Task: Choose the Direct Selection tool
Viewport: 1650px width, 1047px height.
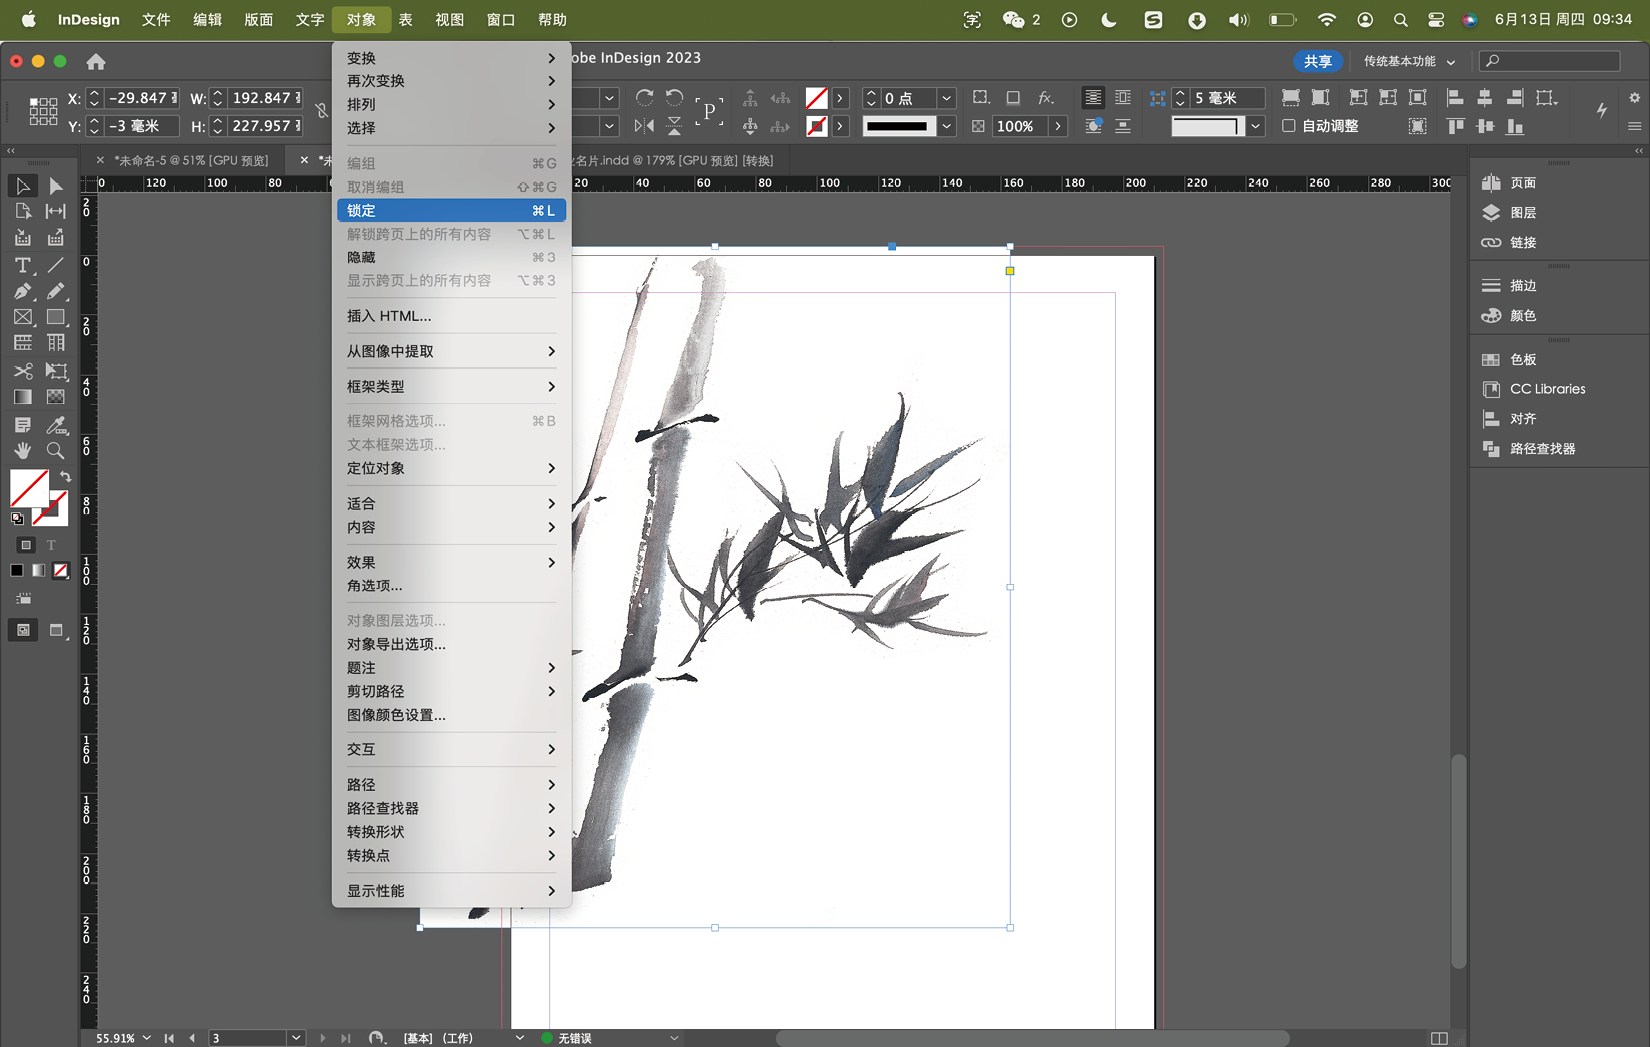Action: [55, 186]
